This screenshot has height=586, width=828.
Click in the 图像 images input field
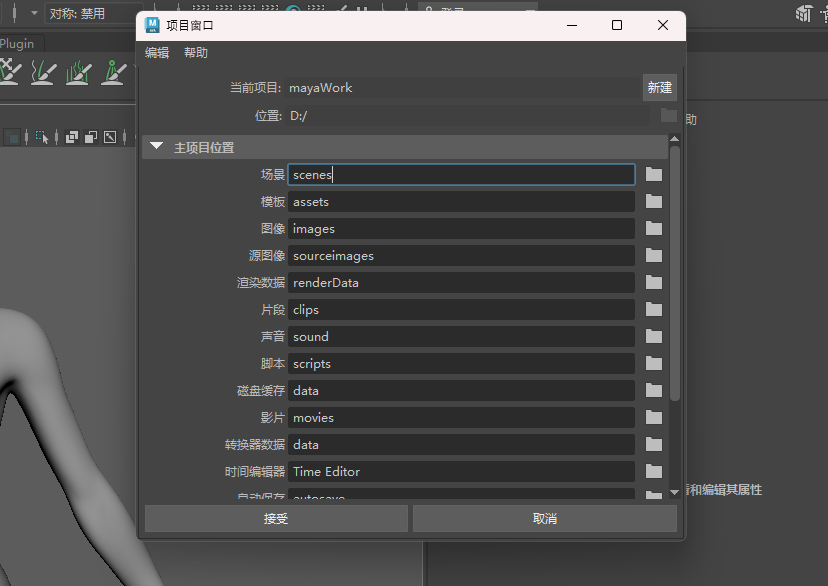(x=461, y=229)
